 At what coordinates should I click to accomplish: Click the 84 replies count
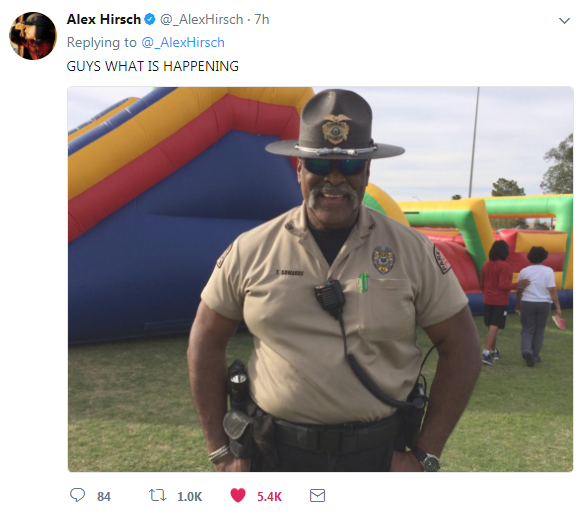[104, 497]
